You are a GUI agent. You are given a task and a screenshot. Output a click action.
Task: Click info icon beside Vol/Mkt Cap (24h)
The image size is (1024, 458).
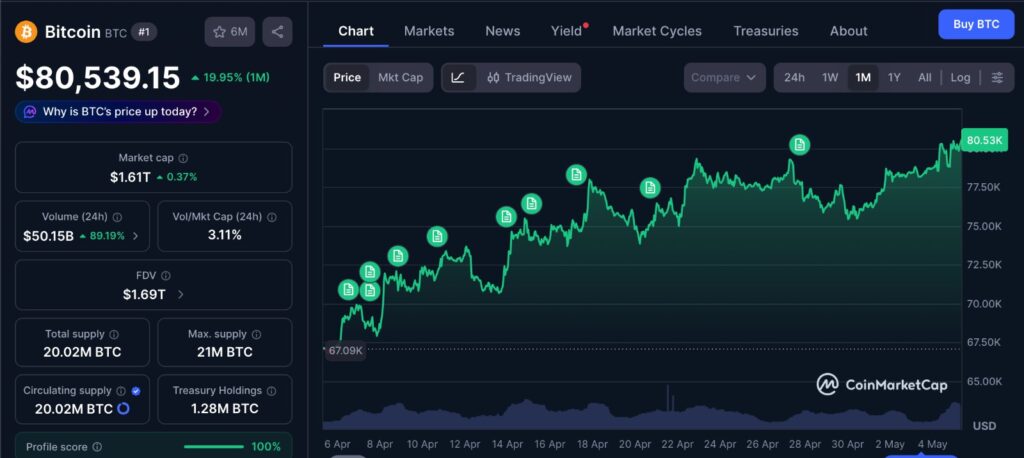pos(272,217)
